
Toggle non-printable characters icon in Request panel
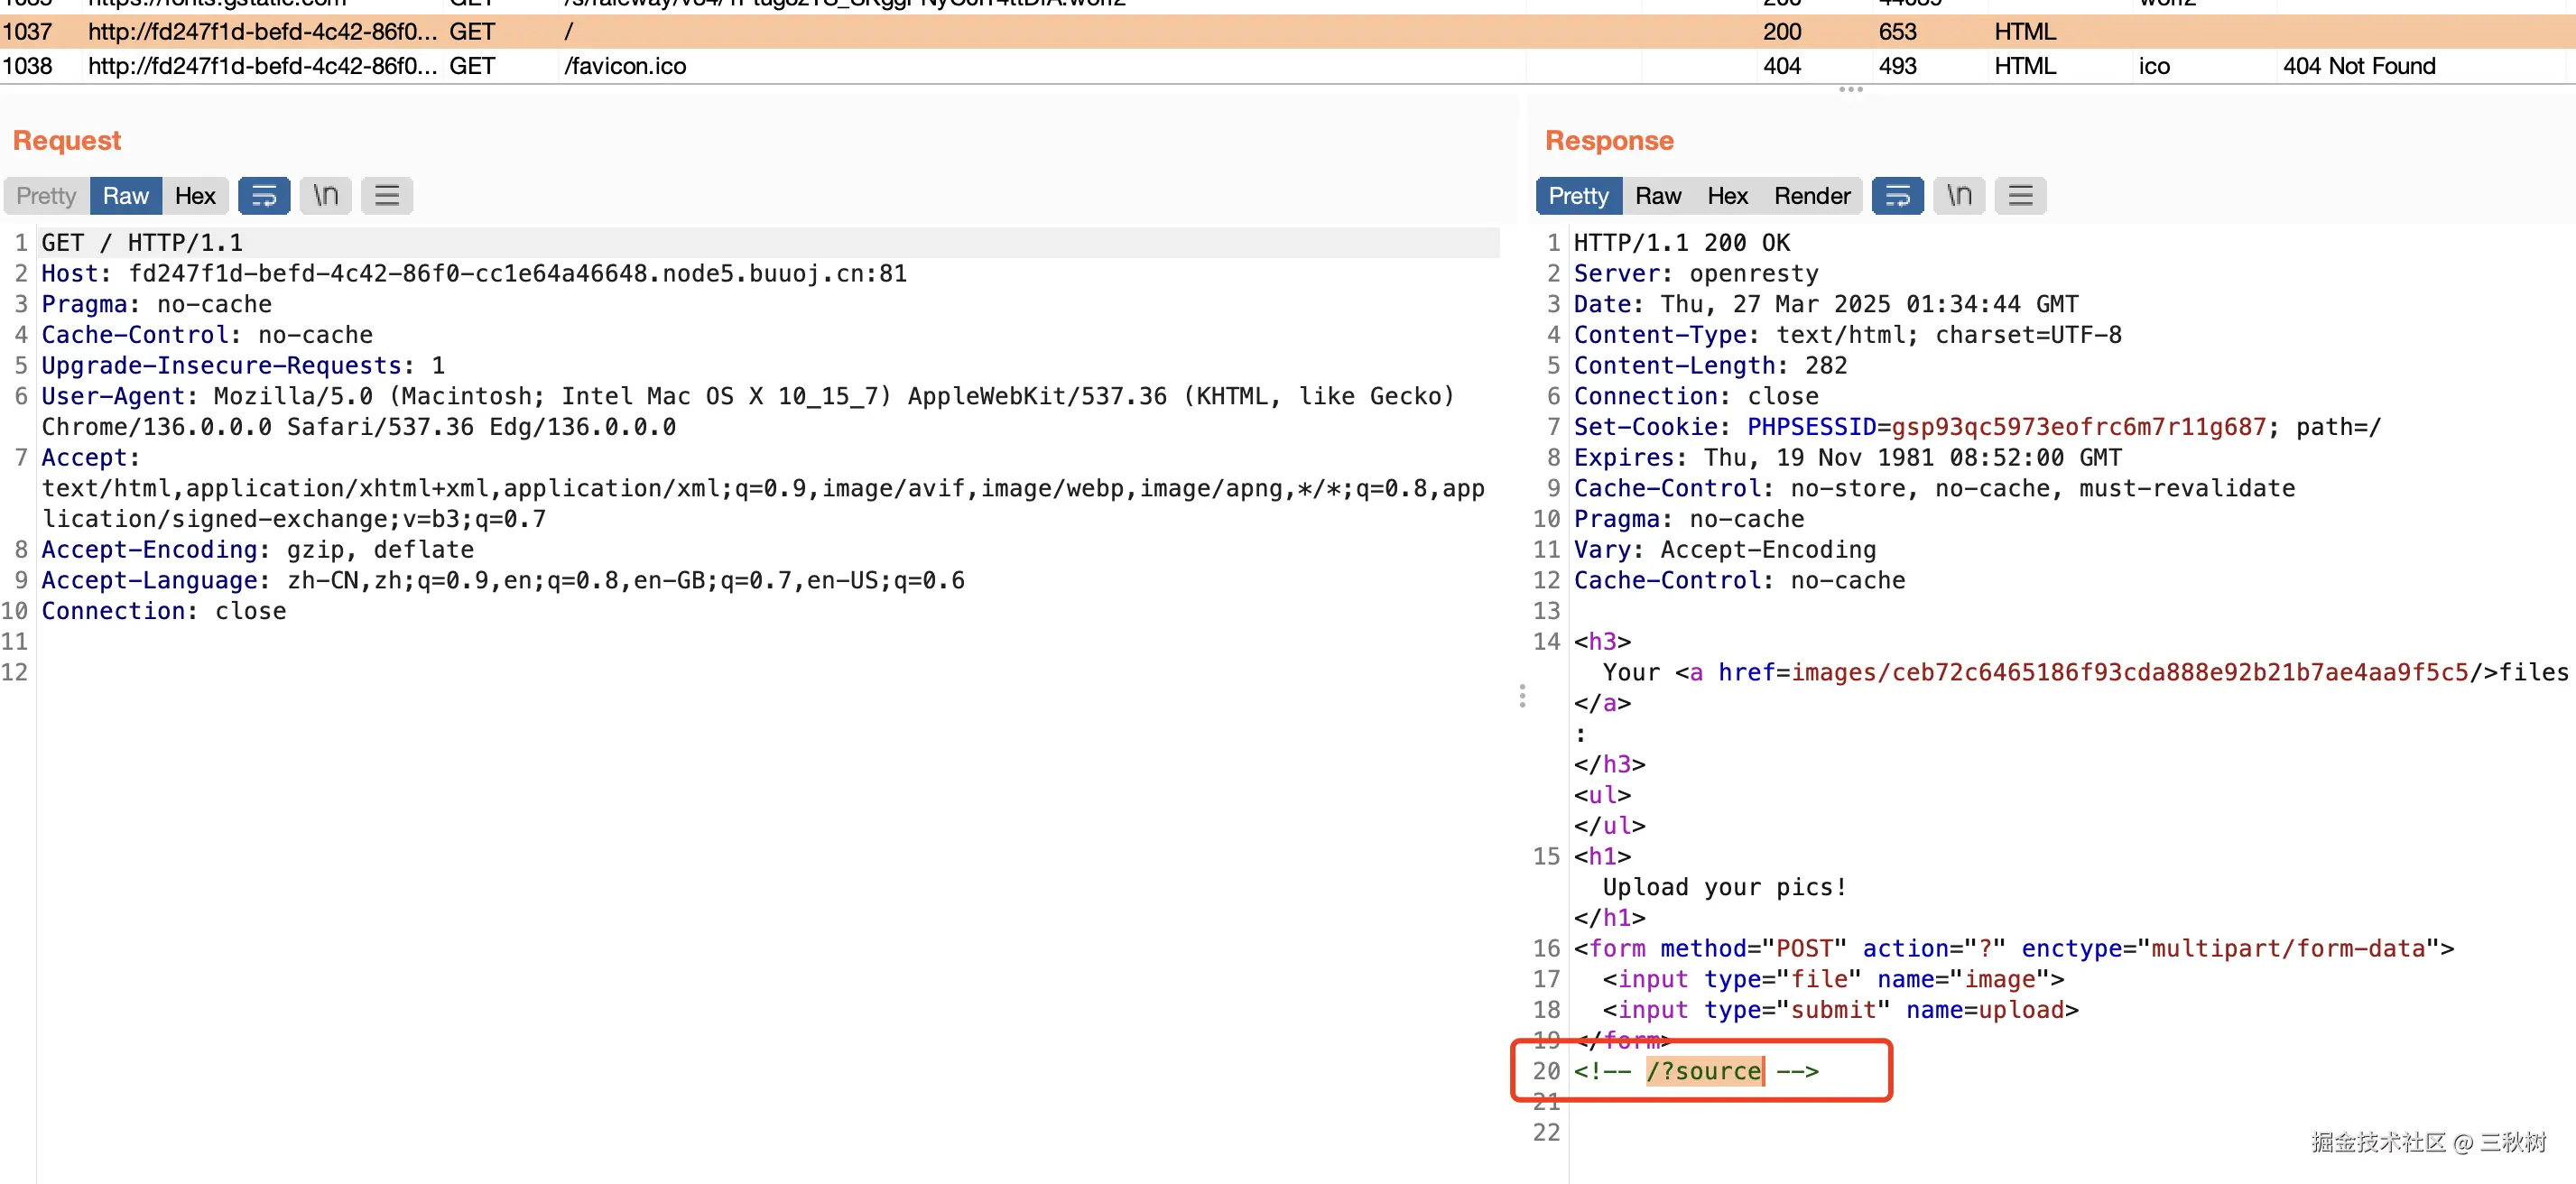tap(326, 196)
